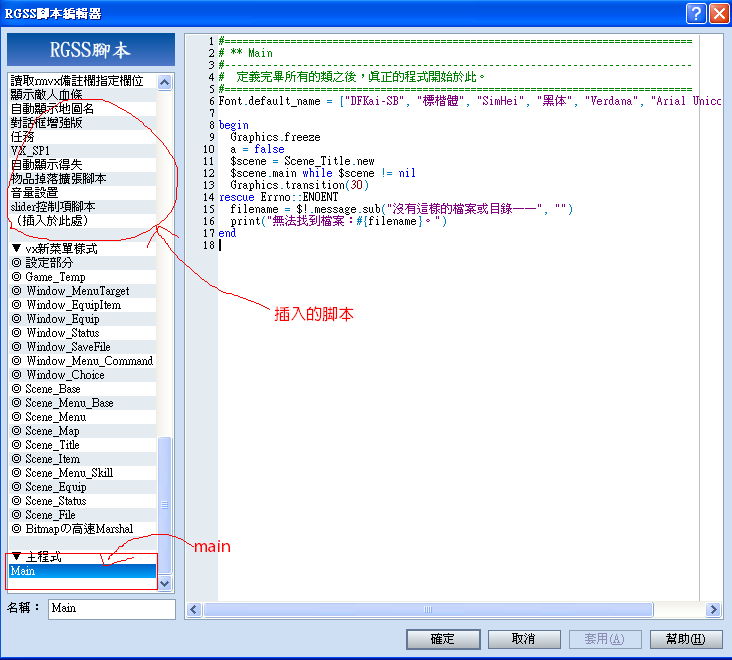732x660 pixels.
Task: Click the 'rescue Errno::ENOENT' code line
Action: 278,197
